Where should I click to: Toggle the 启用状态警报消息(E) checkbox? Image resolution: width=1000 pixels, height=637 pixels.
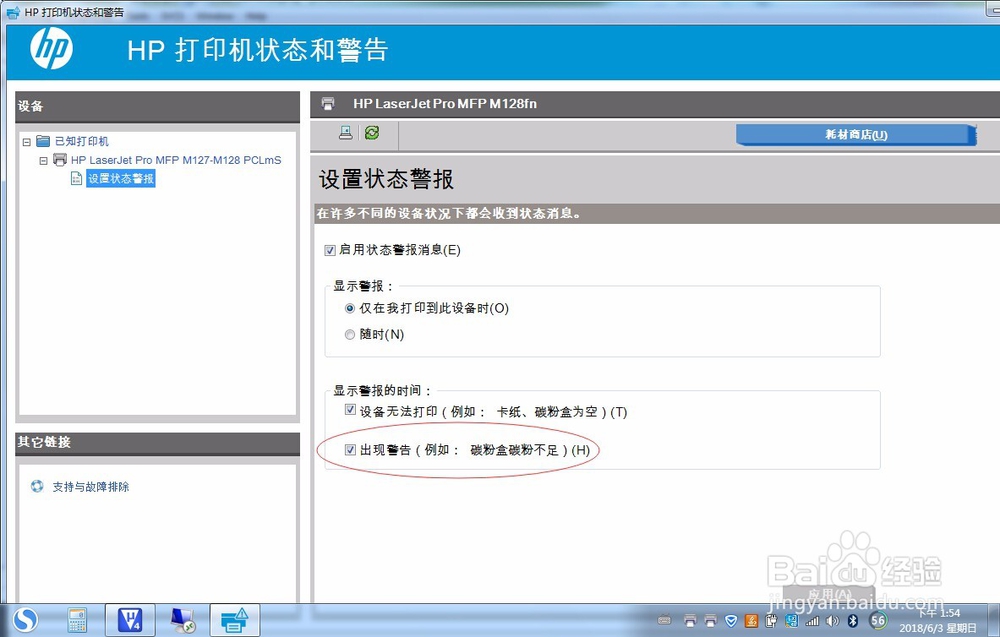coord(330,250)
